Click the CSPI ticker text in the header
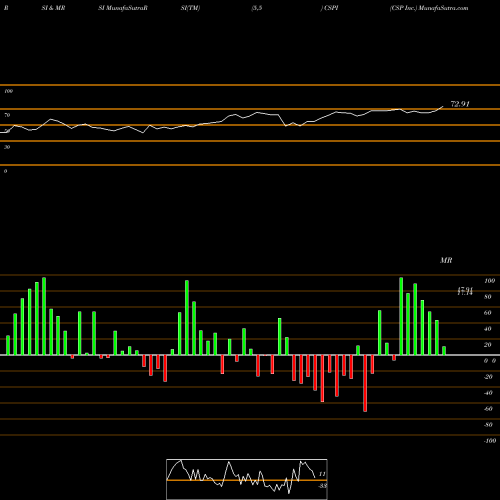This screenshot has width=500, height=500. 331,8
